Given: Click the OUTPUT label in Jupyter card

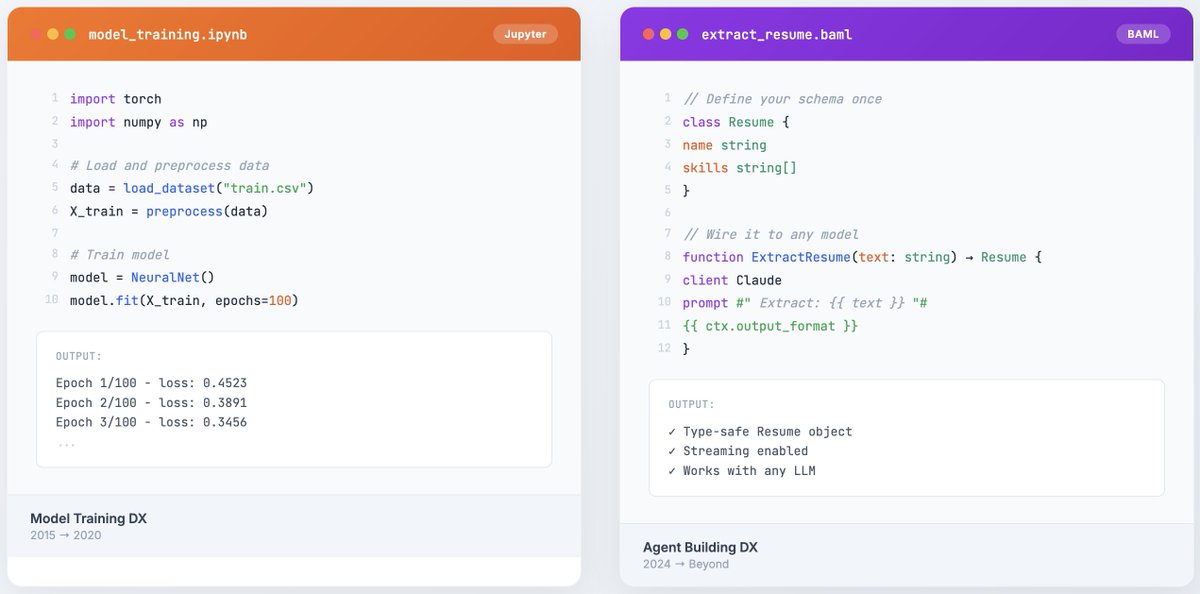Looking at the screenshot, I should click(x=78, y=356).
